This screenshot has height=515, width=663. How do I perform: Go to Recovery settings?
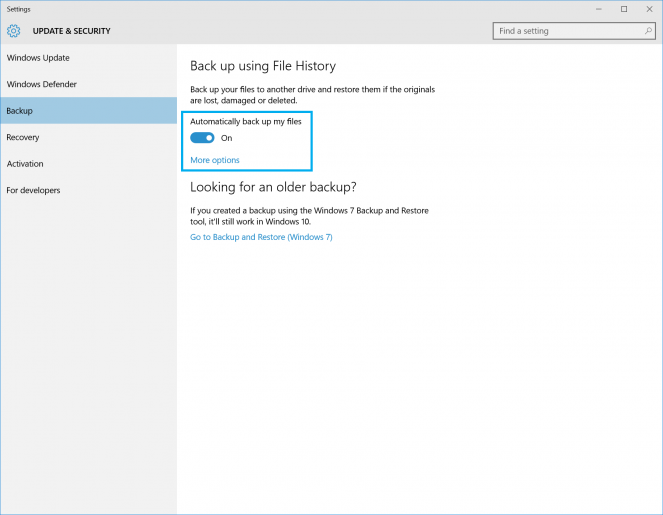[x=88, y=137]
